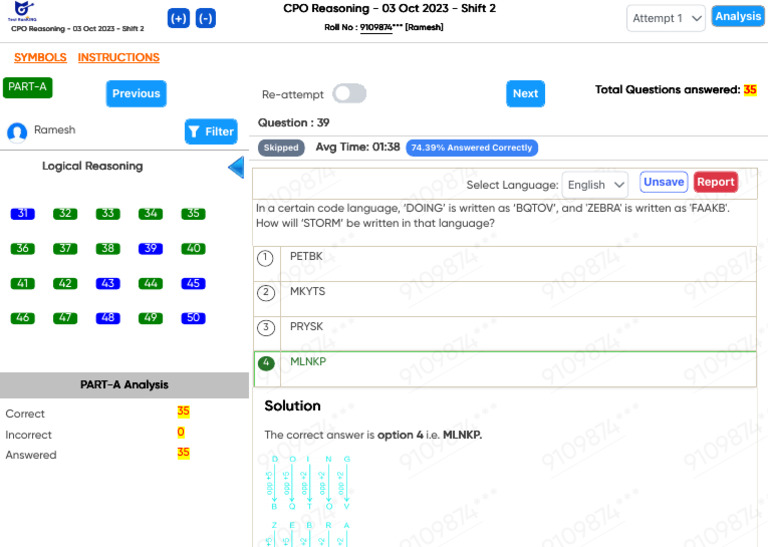Jump to question 45
The width and height of the screenshot is (768, 547).
193,284
